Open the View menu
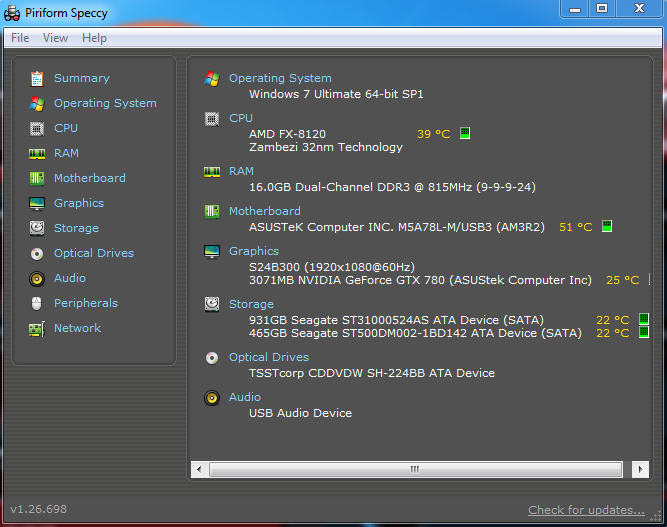 click(x=55, y=38)
